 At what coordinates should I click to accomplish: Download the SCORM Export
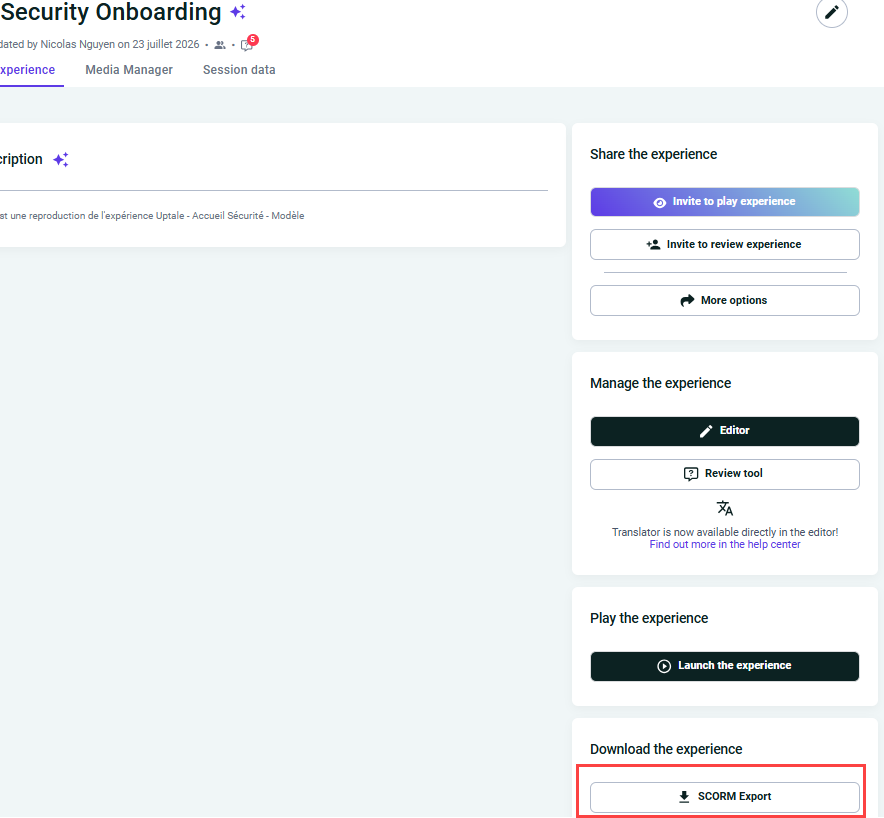pyautogui.click(x=724, y=797)
